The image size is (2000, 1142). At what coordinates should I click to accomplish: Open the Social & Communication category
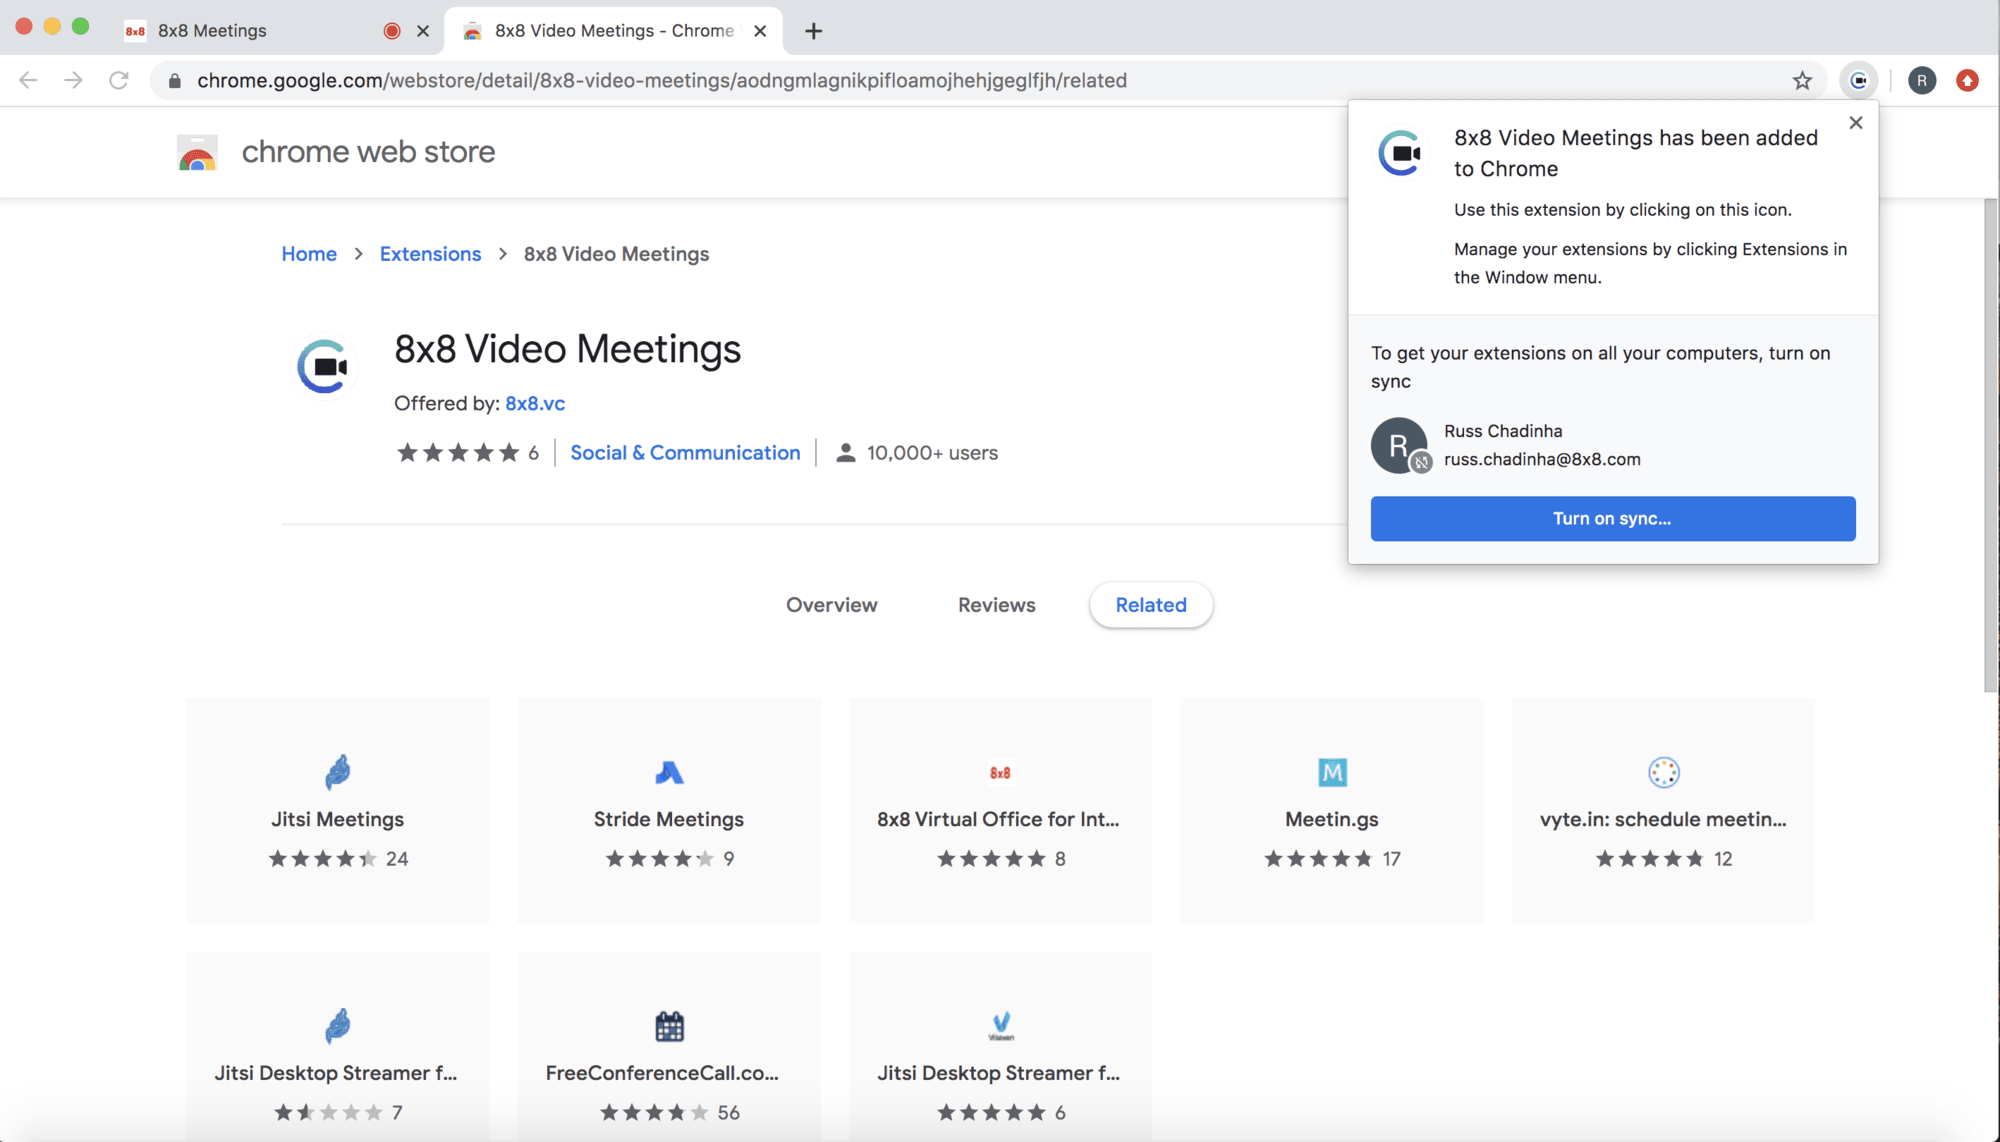685,453
